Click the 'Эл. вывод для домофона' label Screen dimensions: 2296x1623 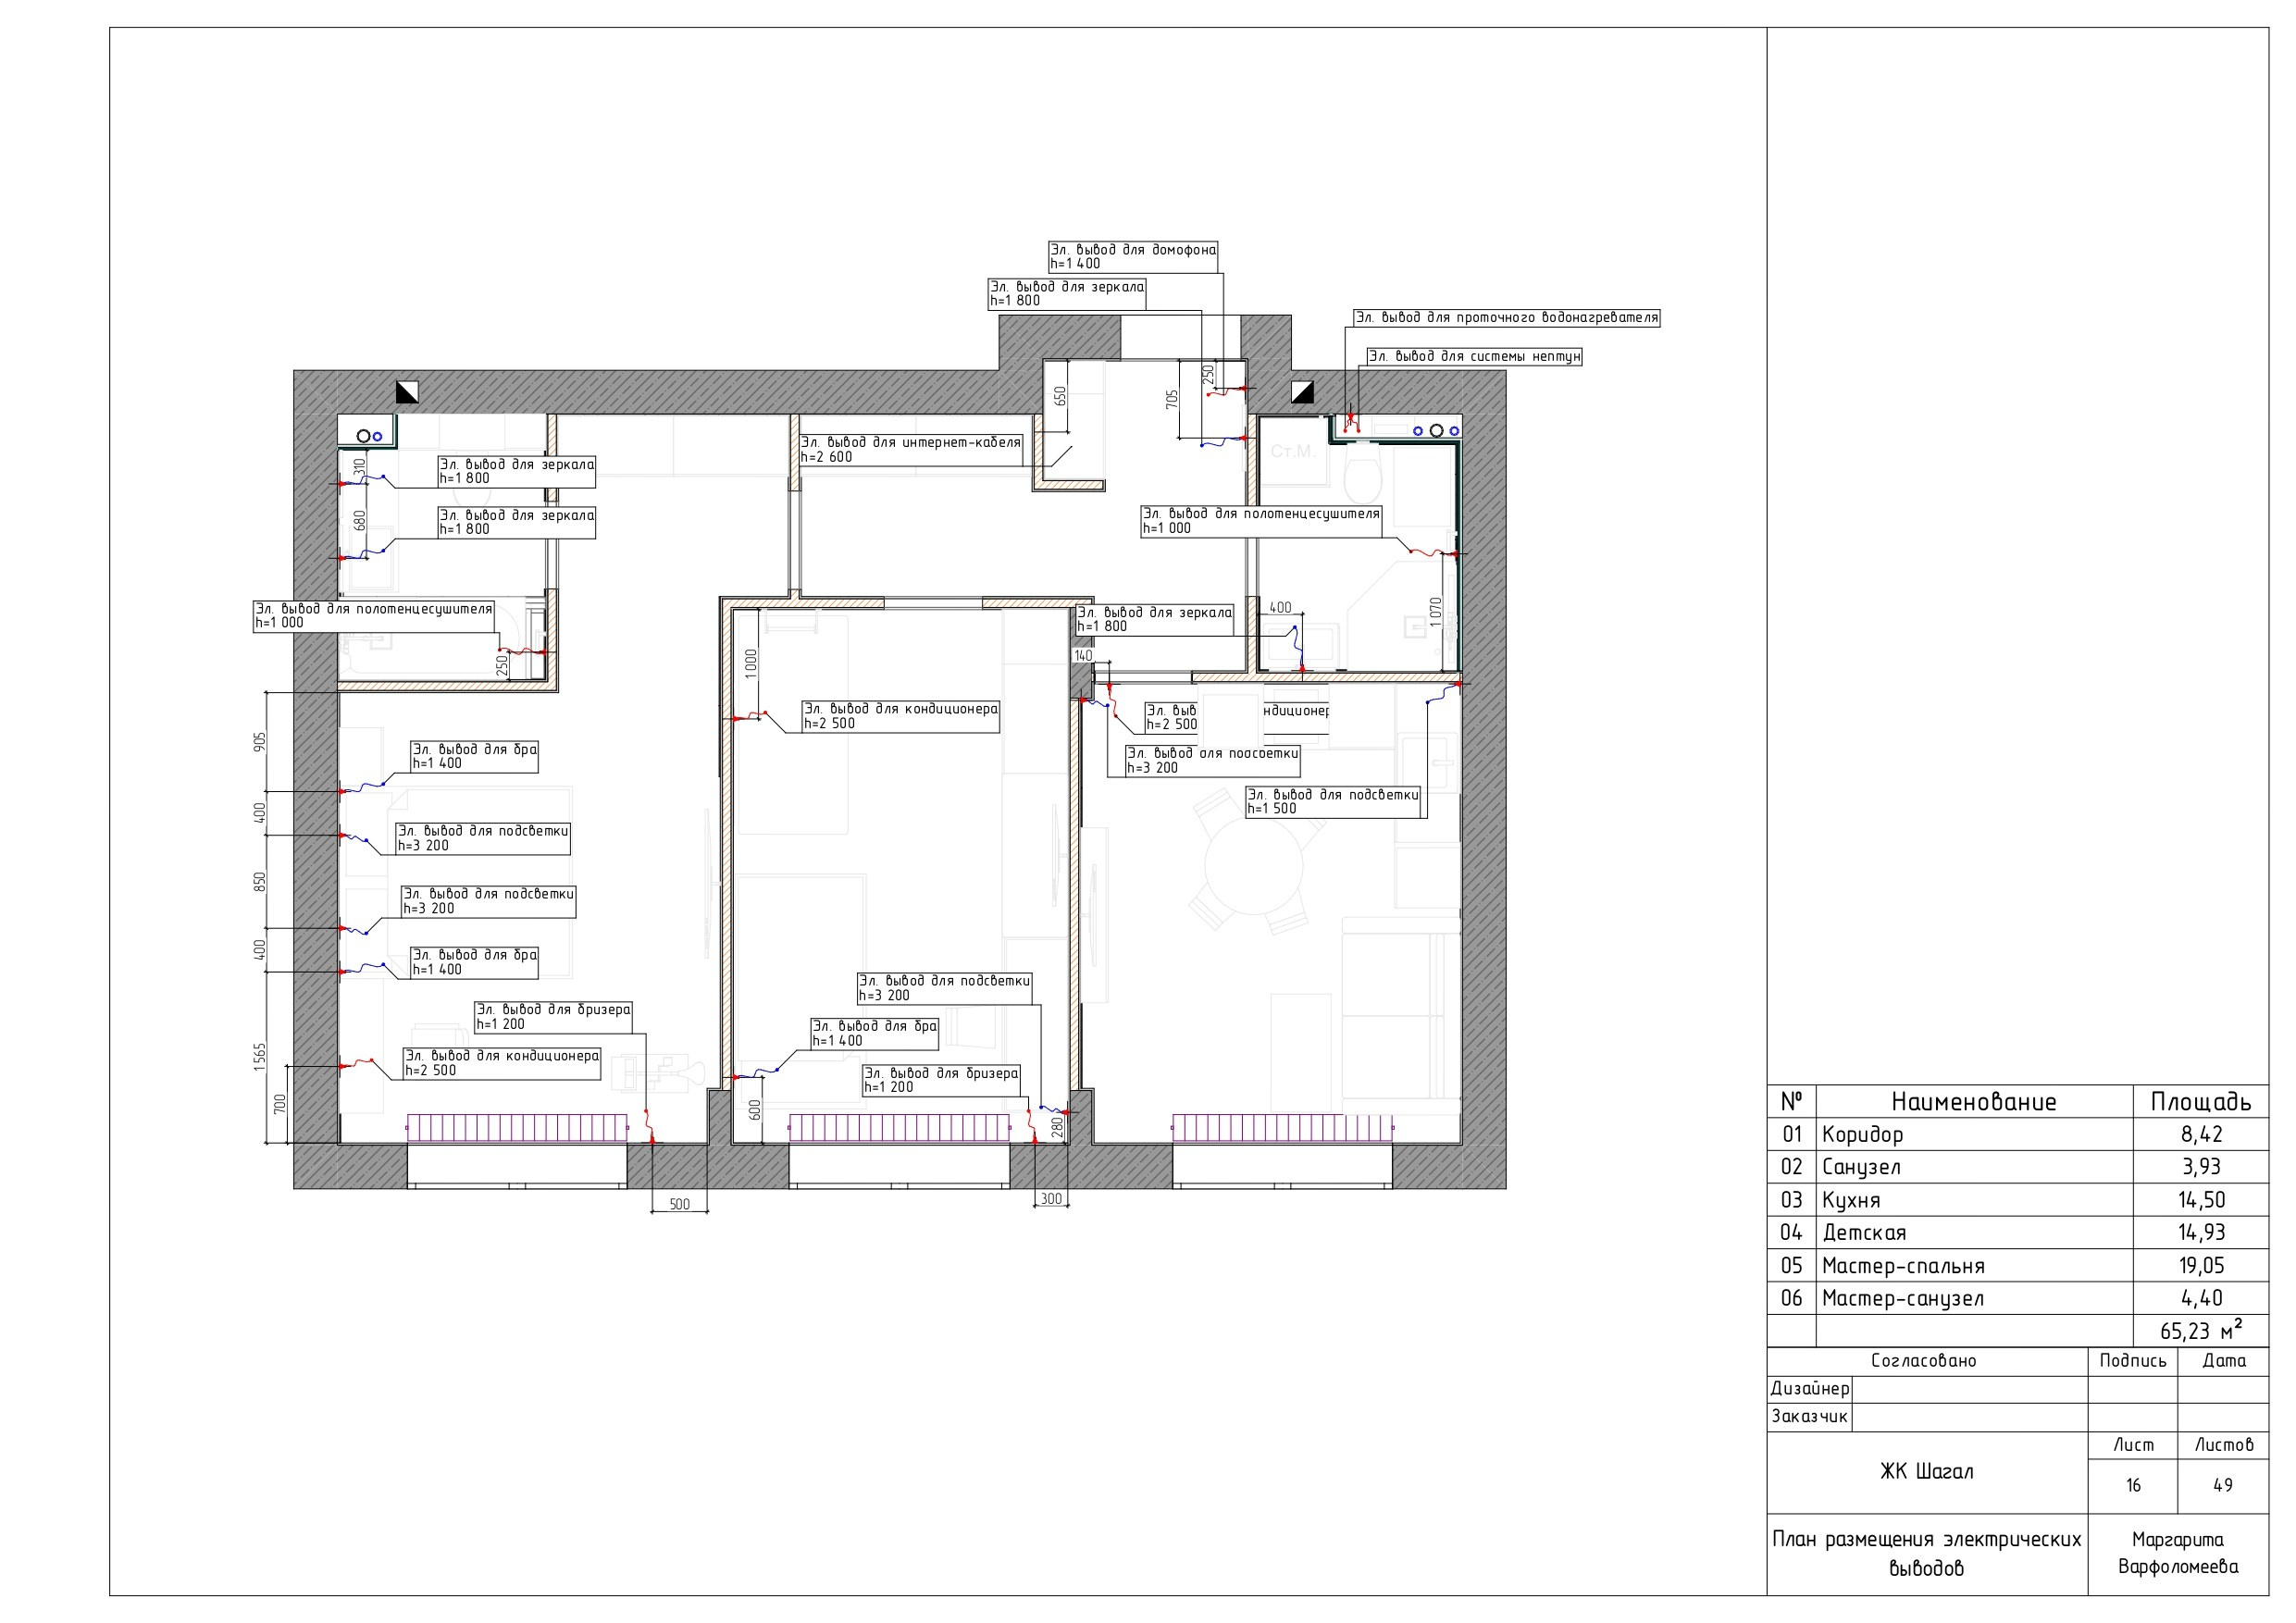click(1132, 257)
